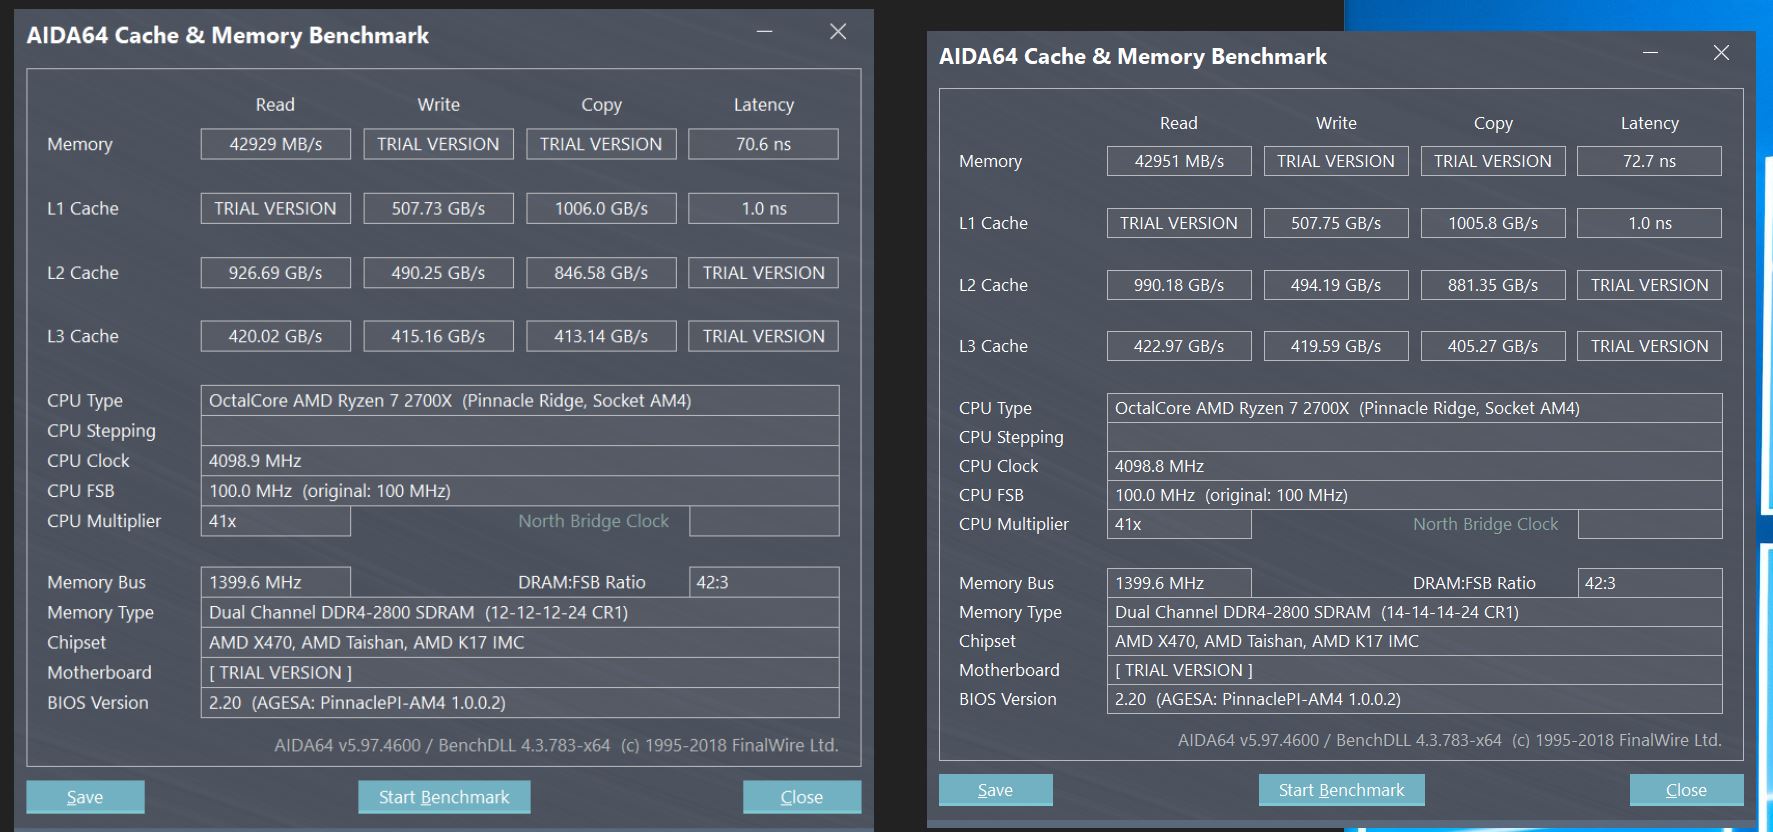
Task: Click L2 Cache Write 494.19 GB/s
Action: (x=1336, y=285)
